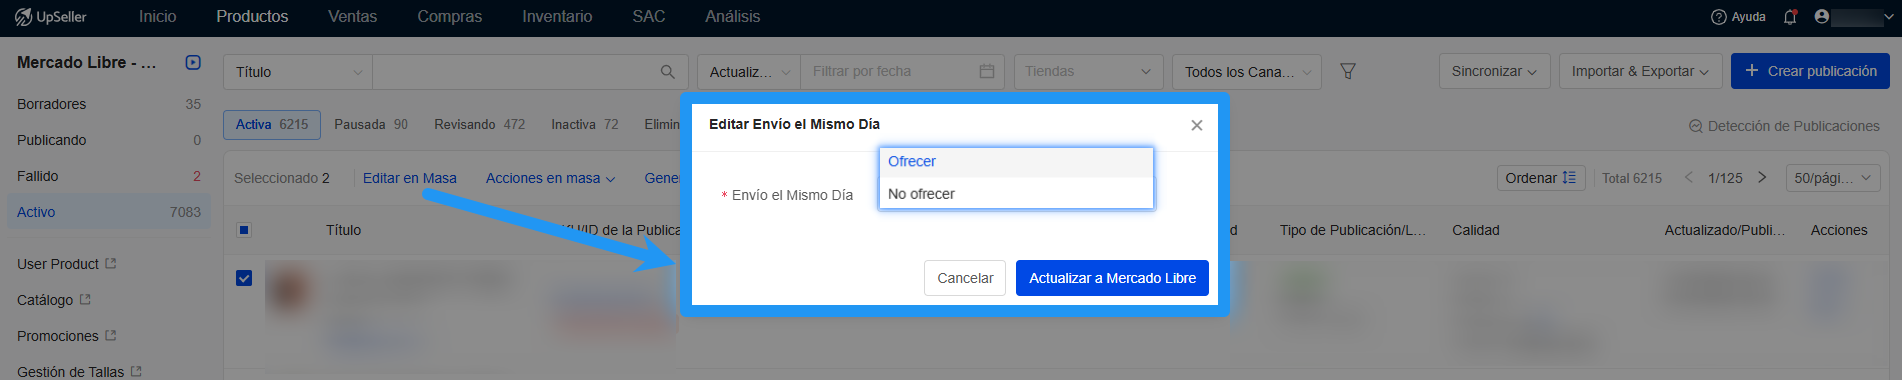This screenshot has width=1902, height=380.
Task: Click the Ayuda help icon
Action: pyautogui.click(x=1719, y=17)
